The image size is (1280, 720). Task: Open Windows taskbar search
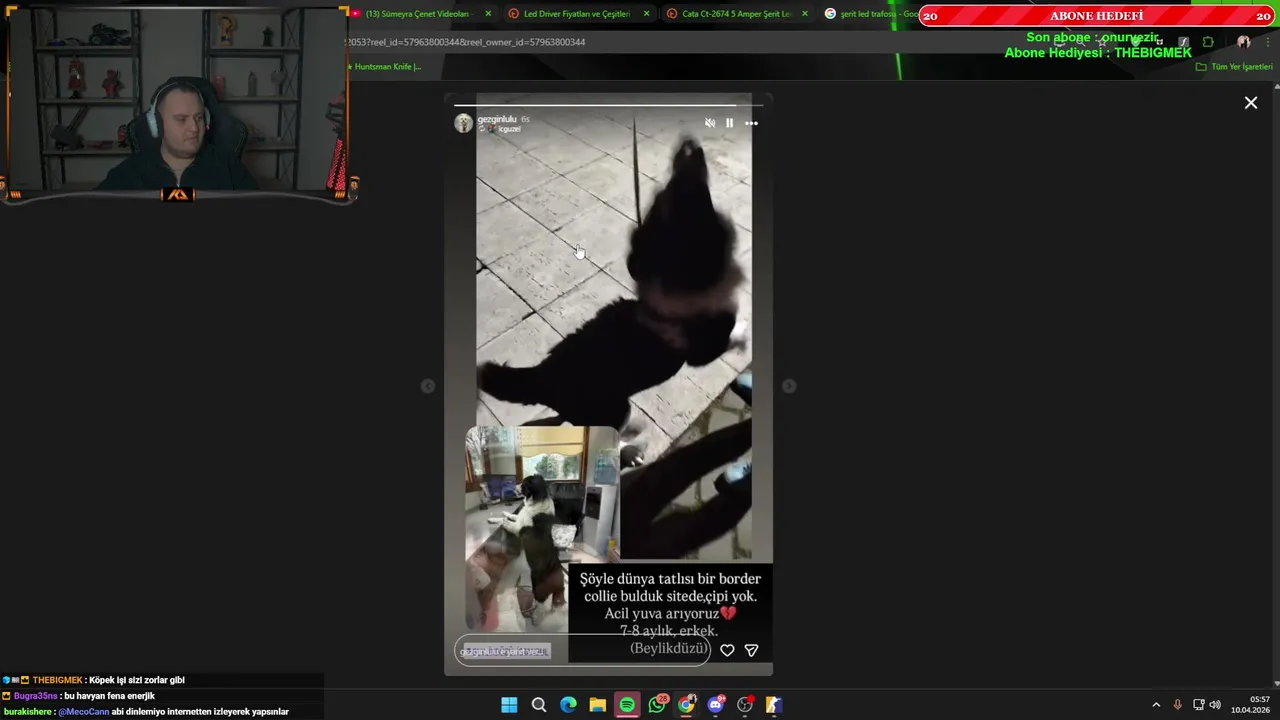coord(538,705)
